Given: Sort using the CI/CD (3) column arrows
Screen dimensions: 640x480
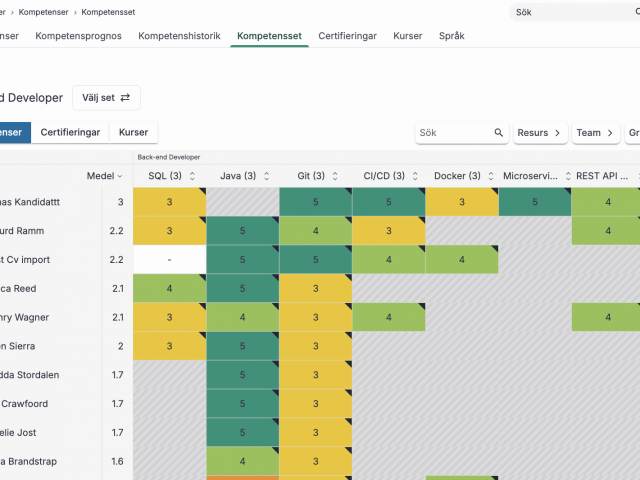Looking at the screenshot, I should (x=412, y=176).
